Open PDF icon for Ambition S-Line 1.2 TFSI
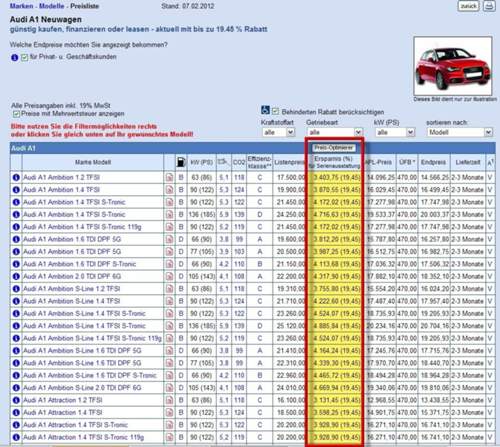The image size is (500, 447). [170, 289]
